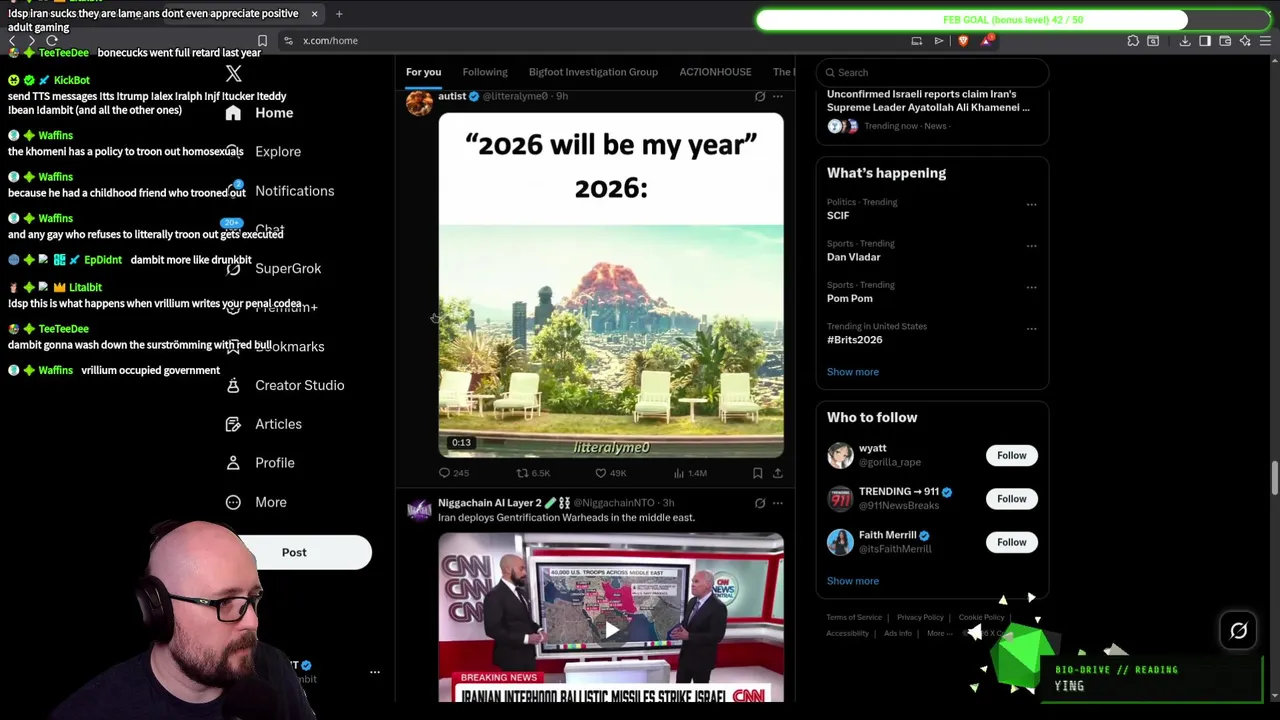This screenshot has height=720, width=1280.
Task: Open browser extensions puzzle icon
Action: (x=1133, y=41)
